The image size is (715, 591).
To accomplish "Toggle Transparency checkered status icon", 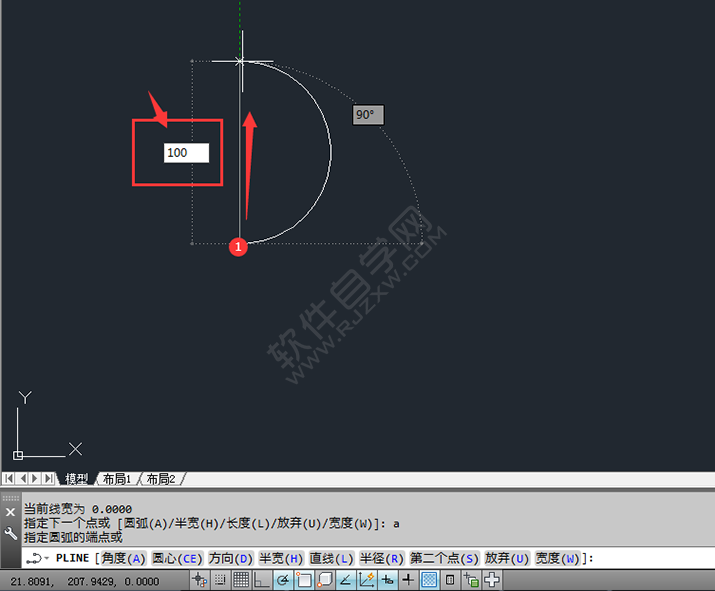I will pyautogui.click(x=429, y=580).
